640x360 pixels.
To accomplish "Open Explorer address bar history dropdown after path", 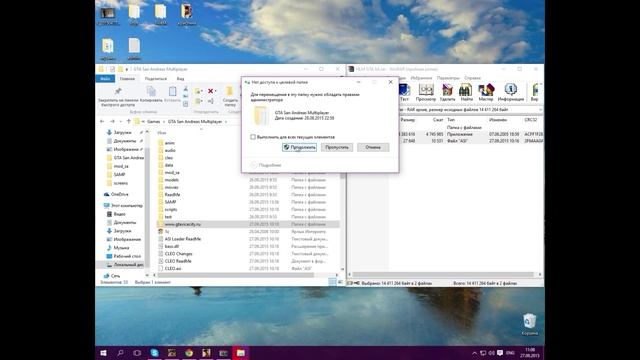I will pyautogui.click(x=227, y=122).
